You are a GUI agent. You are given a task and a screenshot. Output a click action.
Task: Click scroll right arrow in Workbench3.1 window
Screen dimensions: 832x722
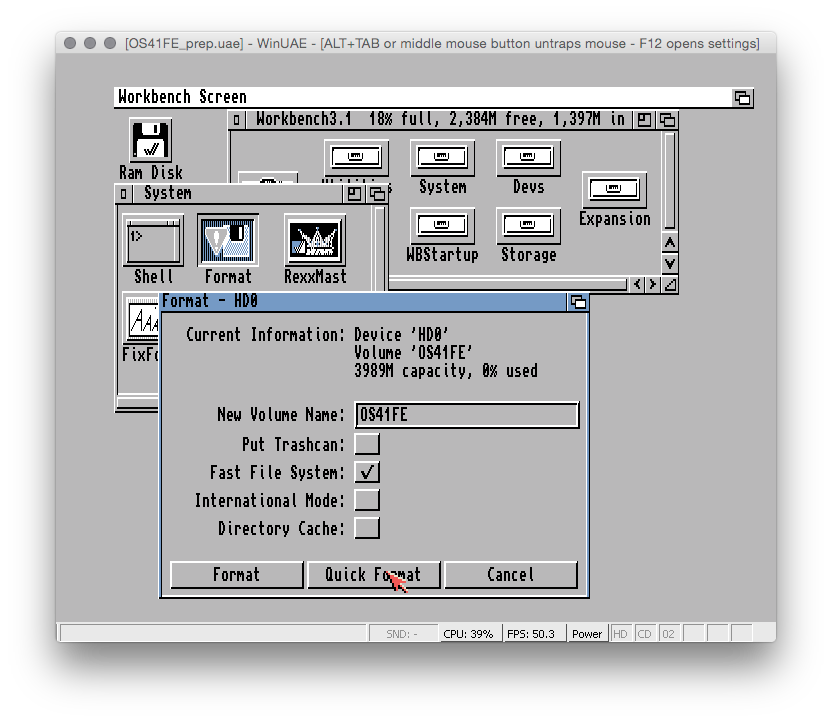pos(653,285)
